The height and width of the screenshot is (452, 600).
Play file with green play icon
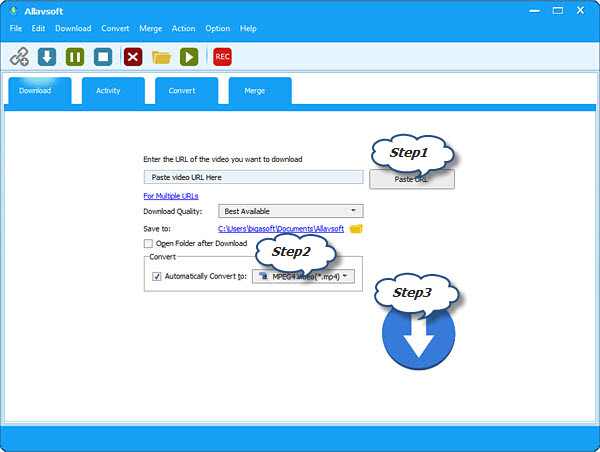coord(189,57)
